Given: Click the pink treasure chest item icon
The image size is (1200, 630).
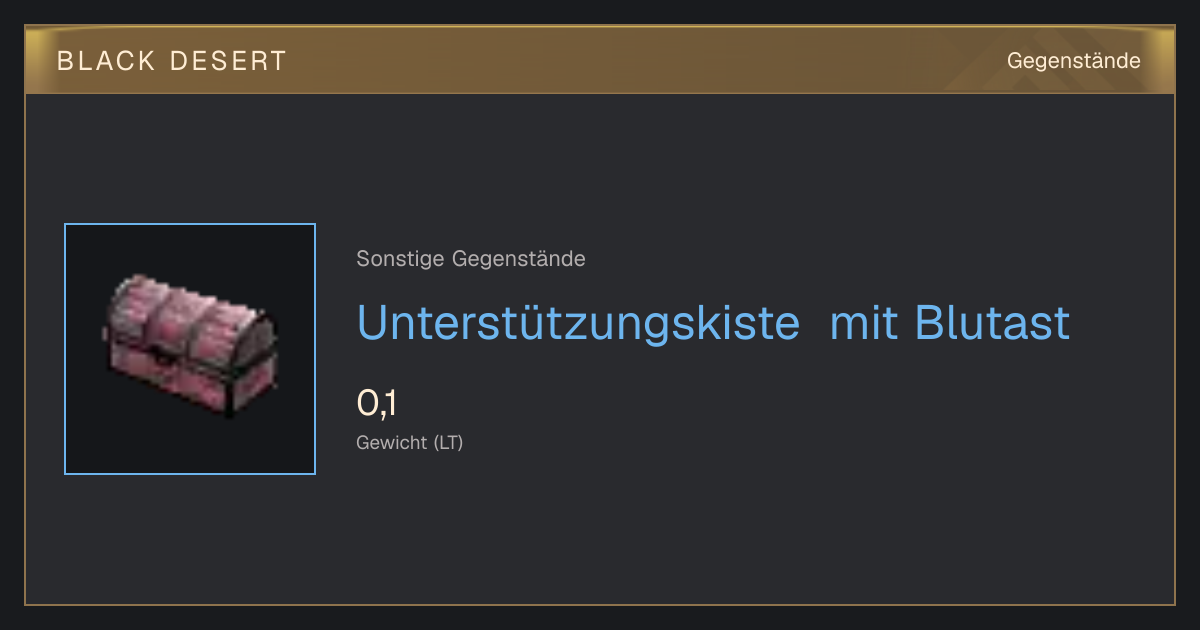Looking at the screenshot, I should pyautogui.click(x=190, y=345).
